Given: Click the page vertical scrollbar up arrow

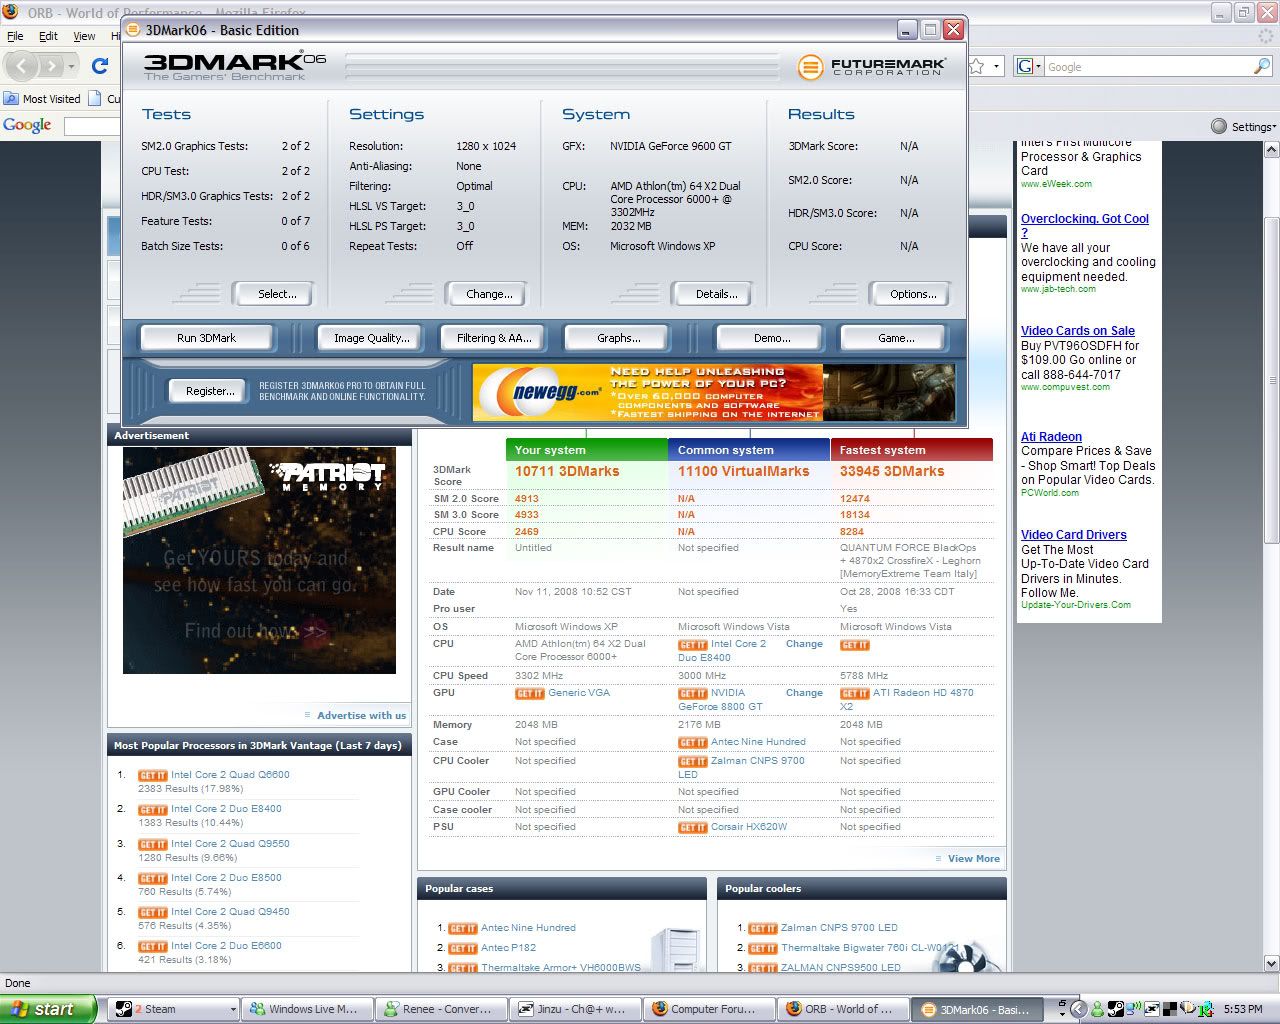Looking at the screenshot, I should tap(1271, 150).
